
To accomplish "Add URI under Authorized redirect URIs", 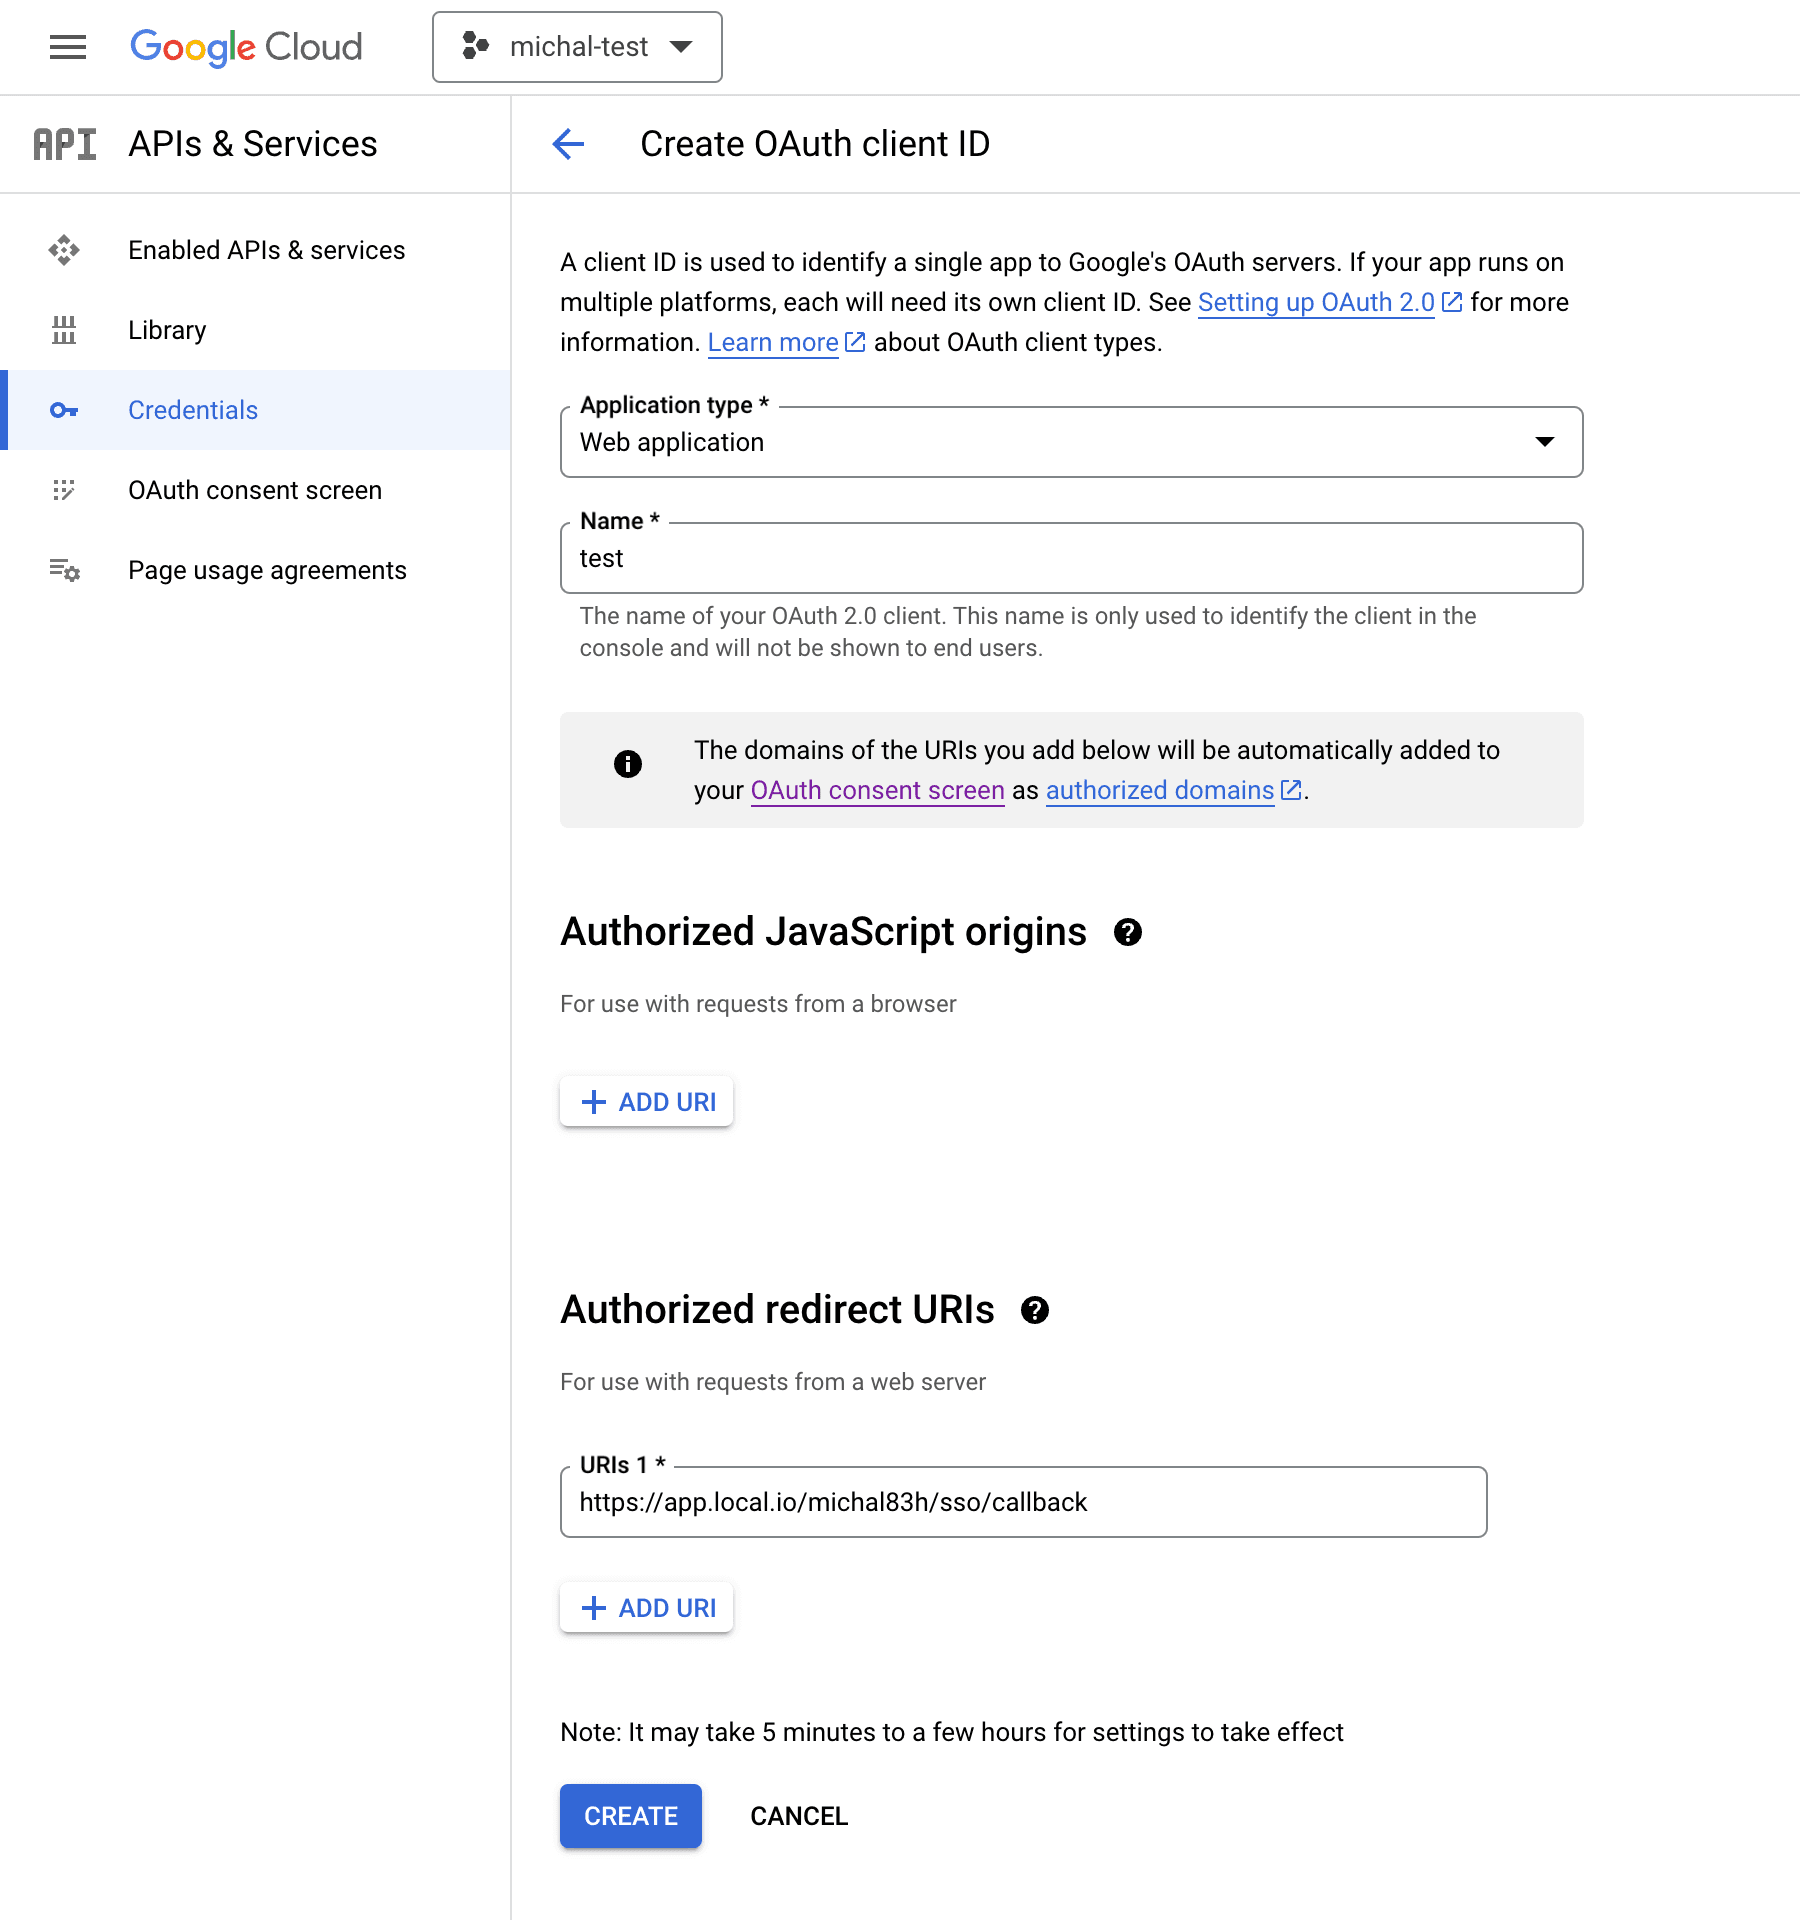I will coord(647,1608).
